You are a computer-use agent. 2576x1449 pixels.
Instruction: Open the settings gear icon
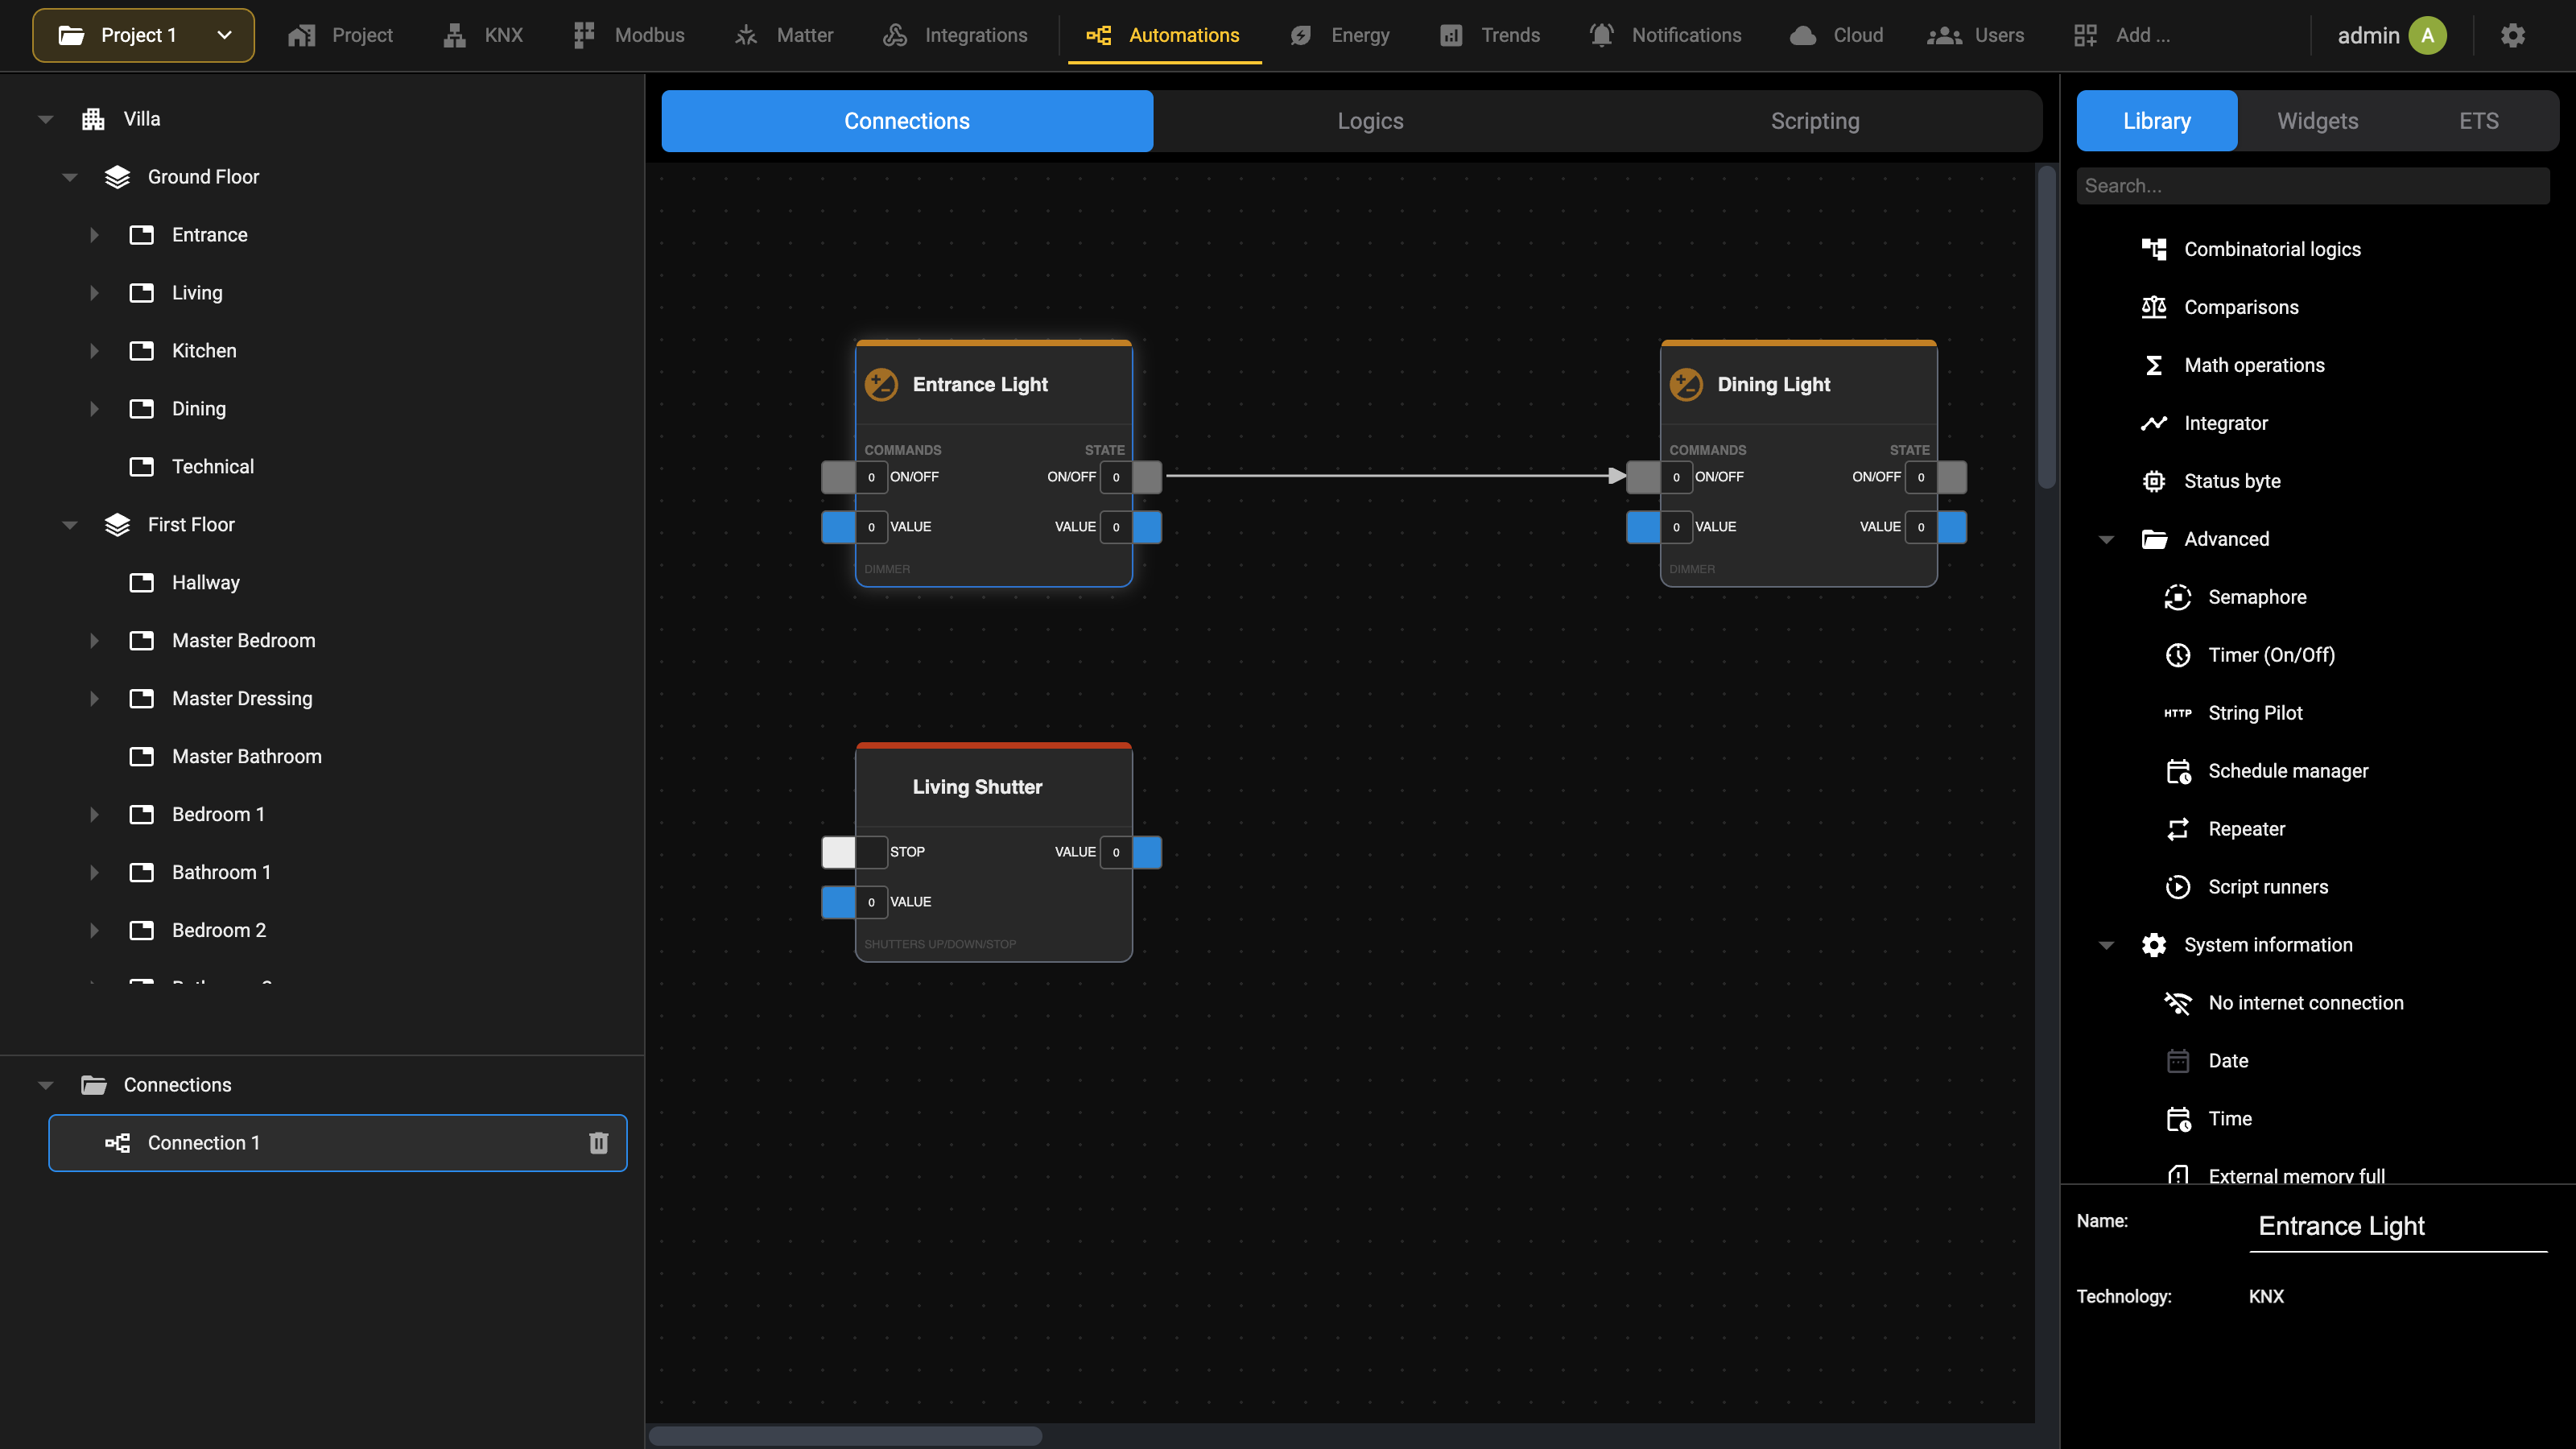[x=2513, y=36]
